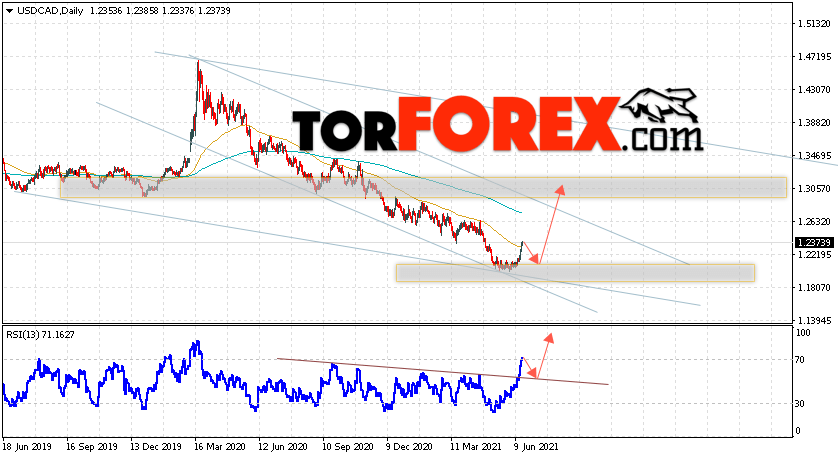
Task: Click price scale value 1.43070
Action: pyautogui.click(x=814, y=90)
